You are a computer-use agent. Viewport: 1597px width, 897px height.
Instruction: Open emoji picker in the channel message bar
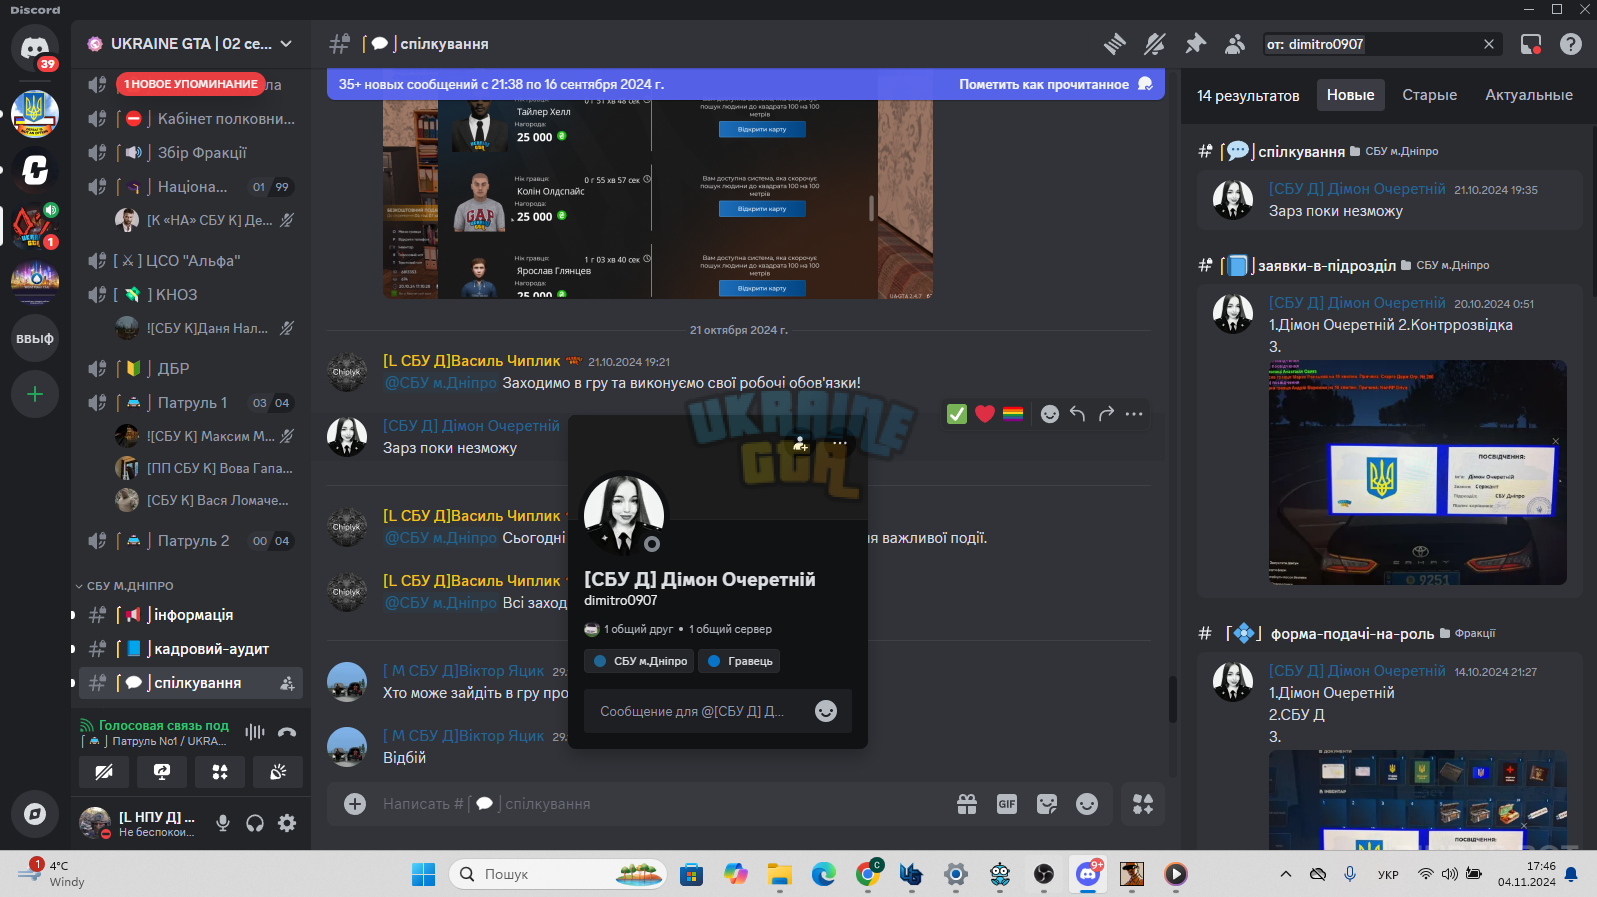(1087, 804)
